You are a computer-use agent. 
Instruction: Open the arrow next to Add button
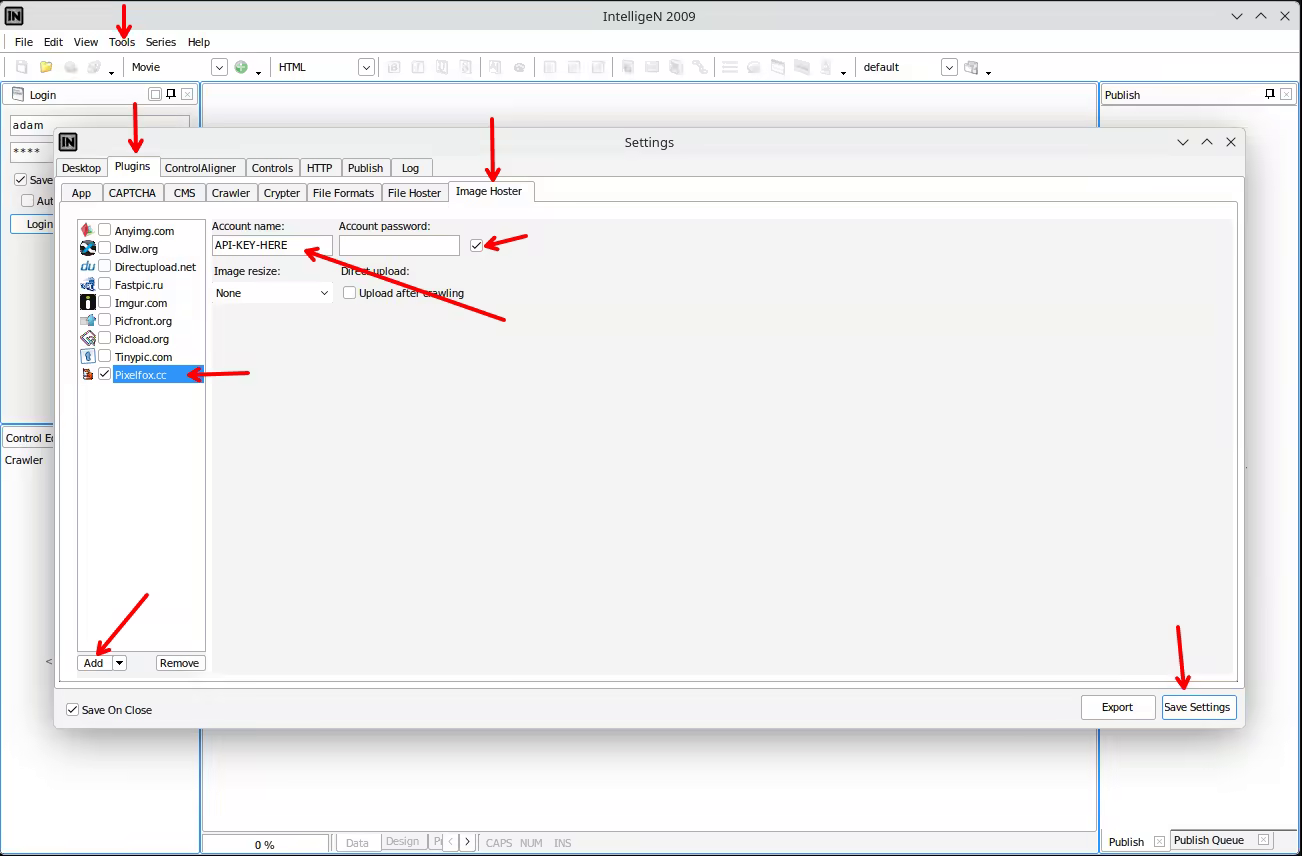(x=119, y=663)
